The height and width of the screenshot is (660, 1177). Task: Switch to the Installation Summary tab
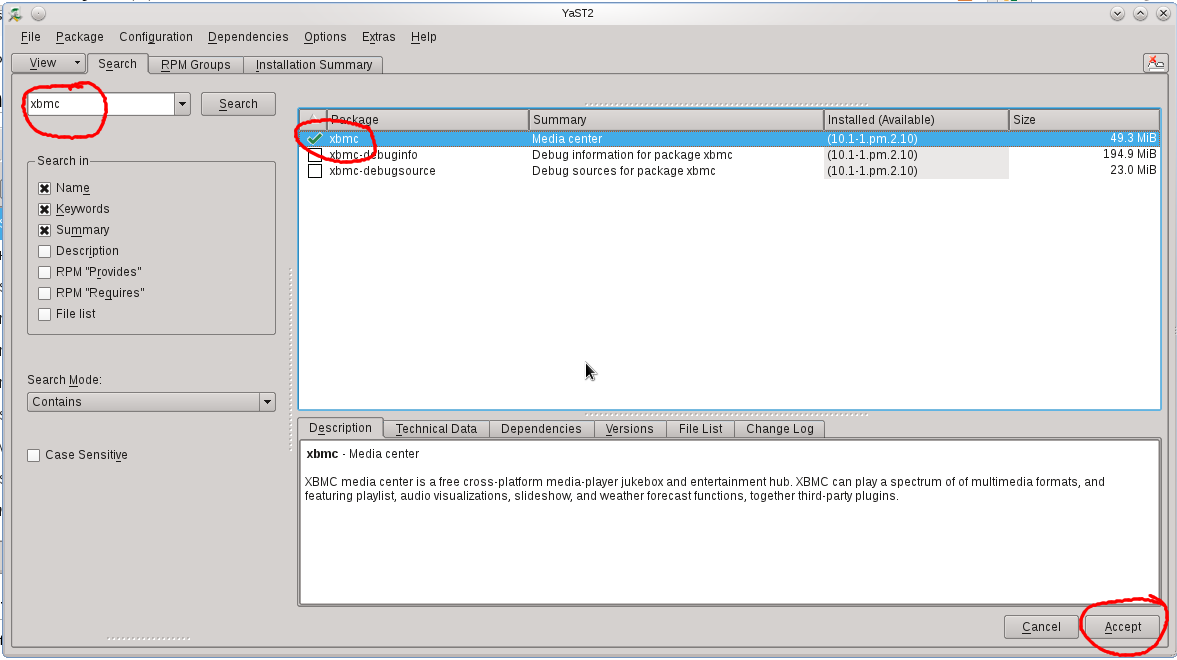tap(314, 65)
